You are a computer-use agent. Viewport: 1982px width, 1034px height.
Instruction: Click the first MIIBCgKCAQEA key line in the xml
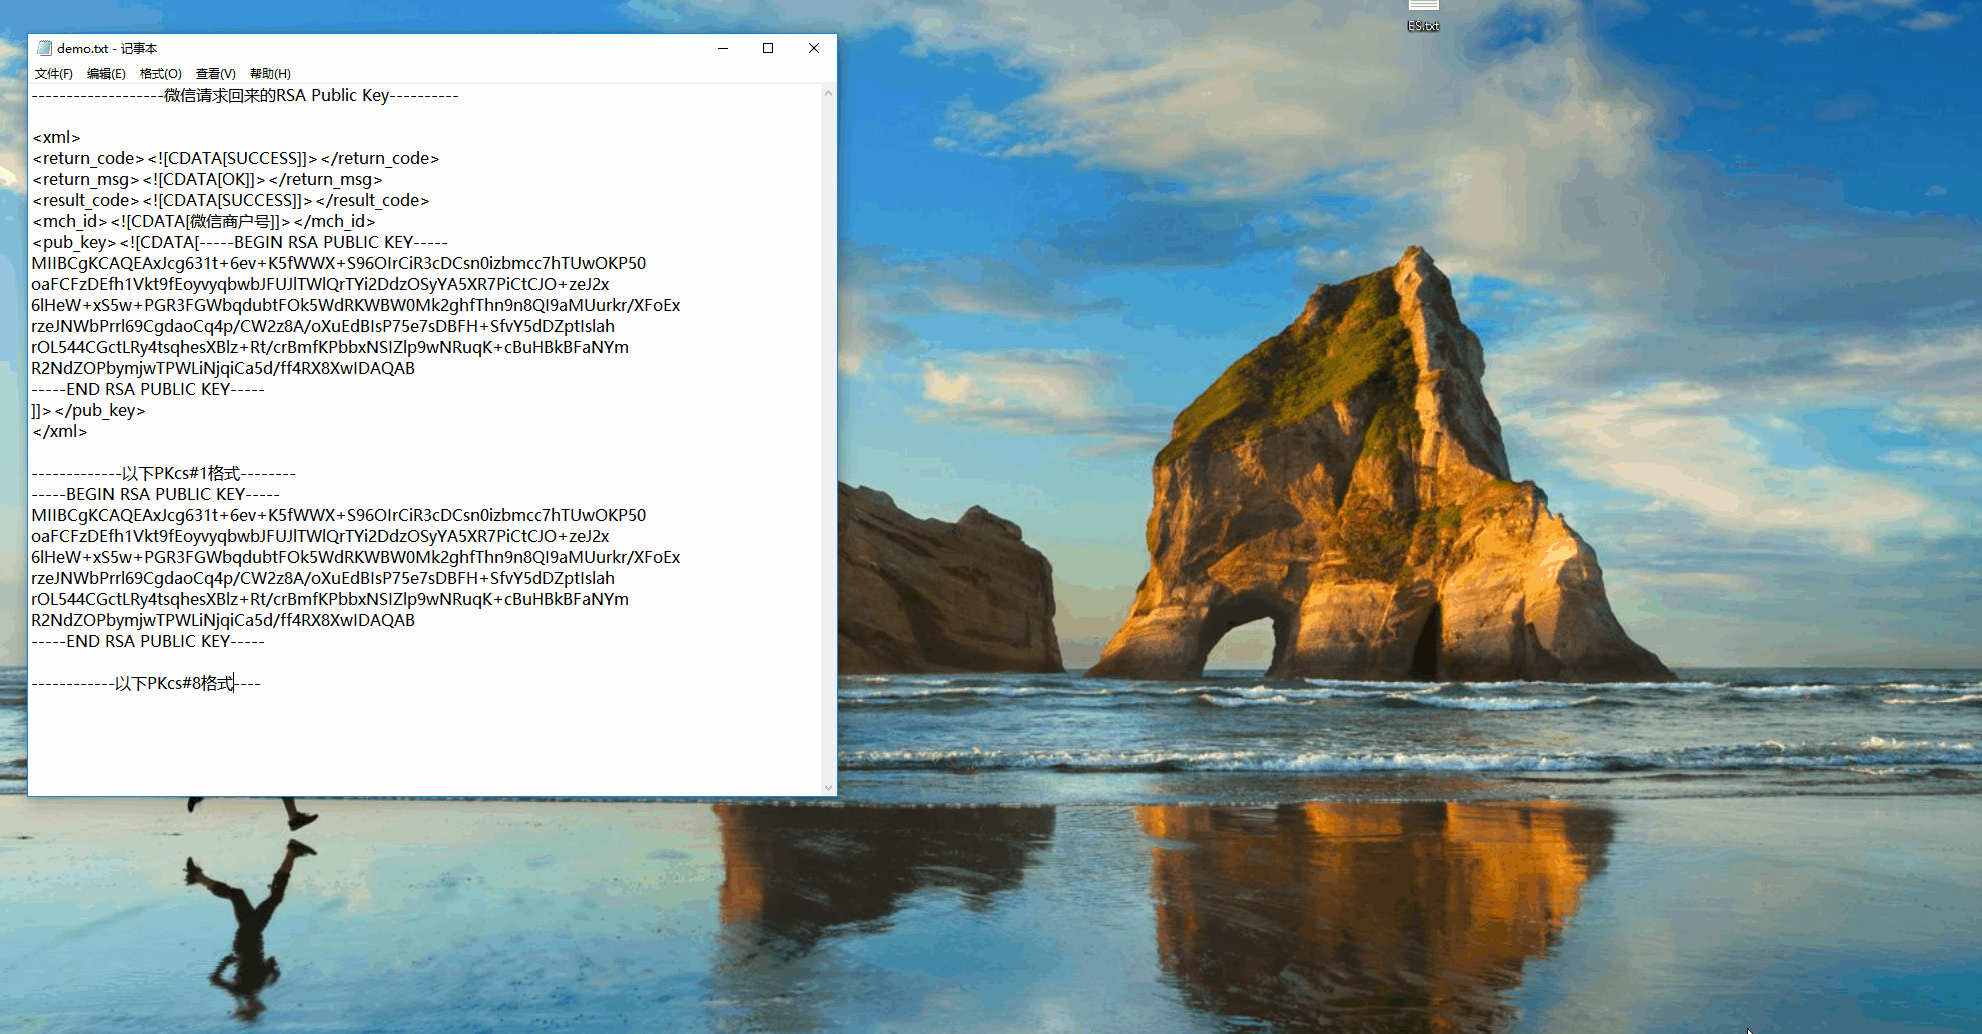pos(339,264)
